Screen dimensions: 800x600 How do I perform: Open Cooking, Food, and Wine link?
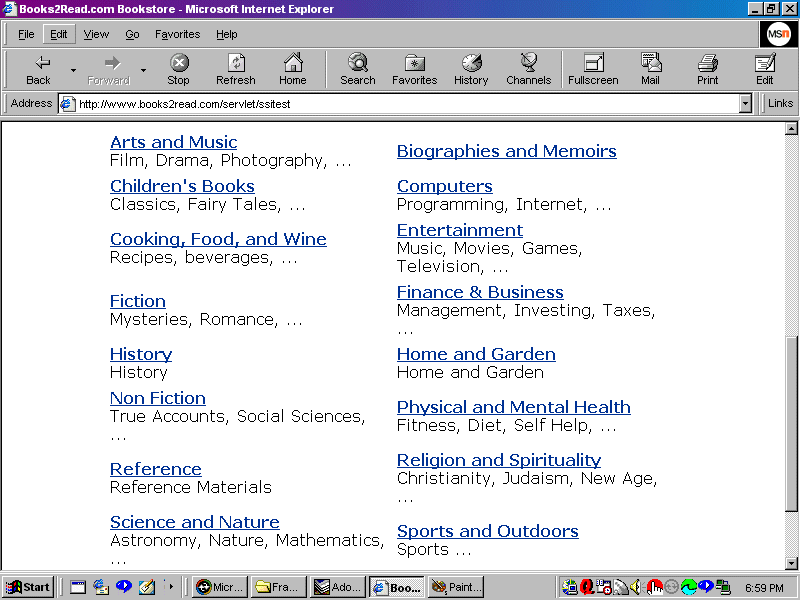pyautogui.click(x=218, y=239)
